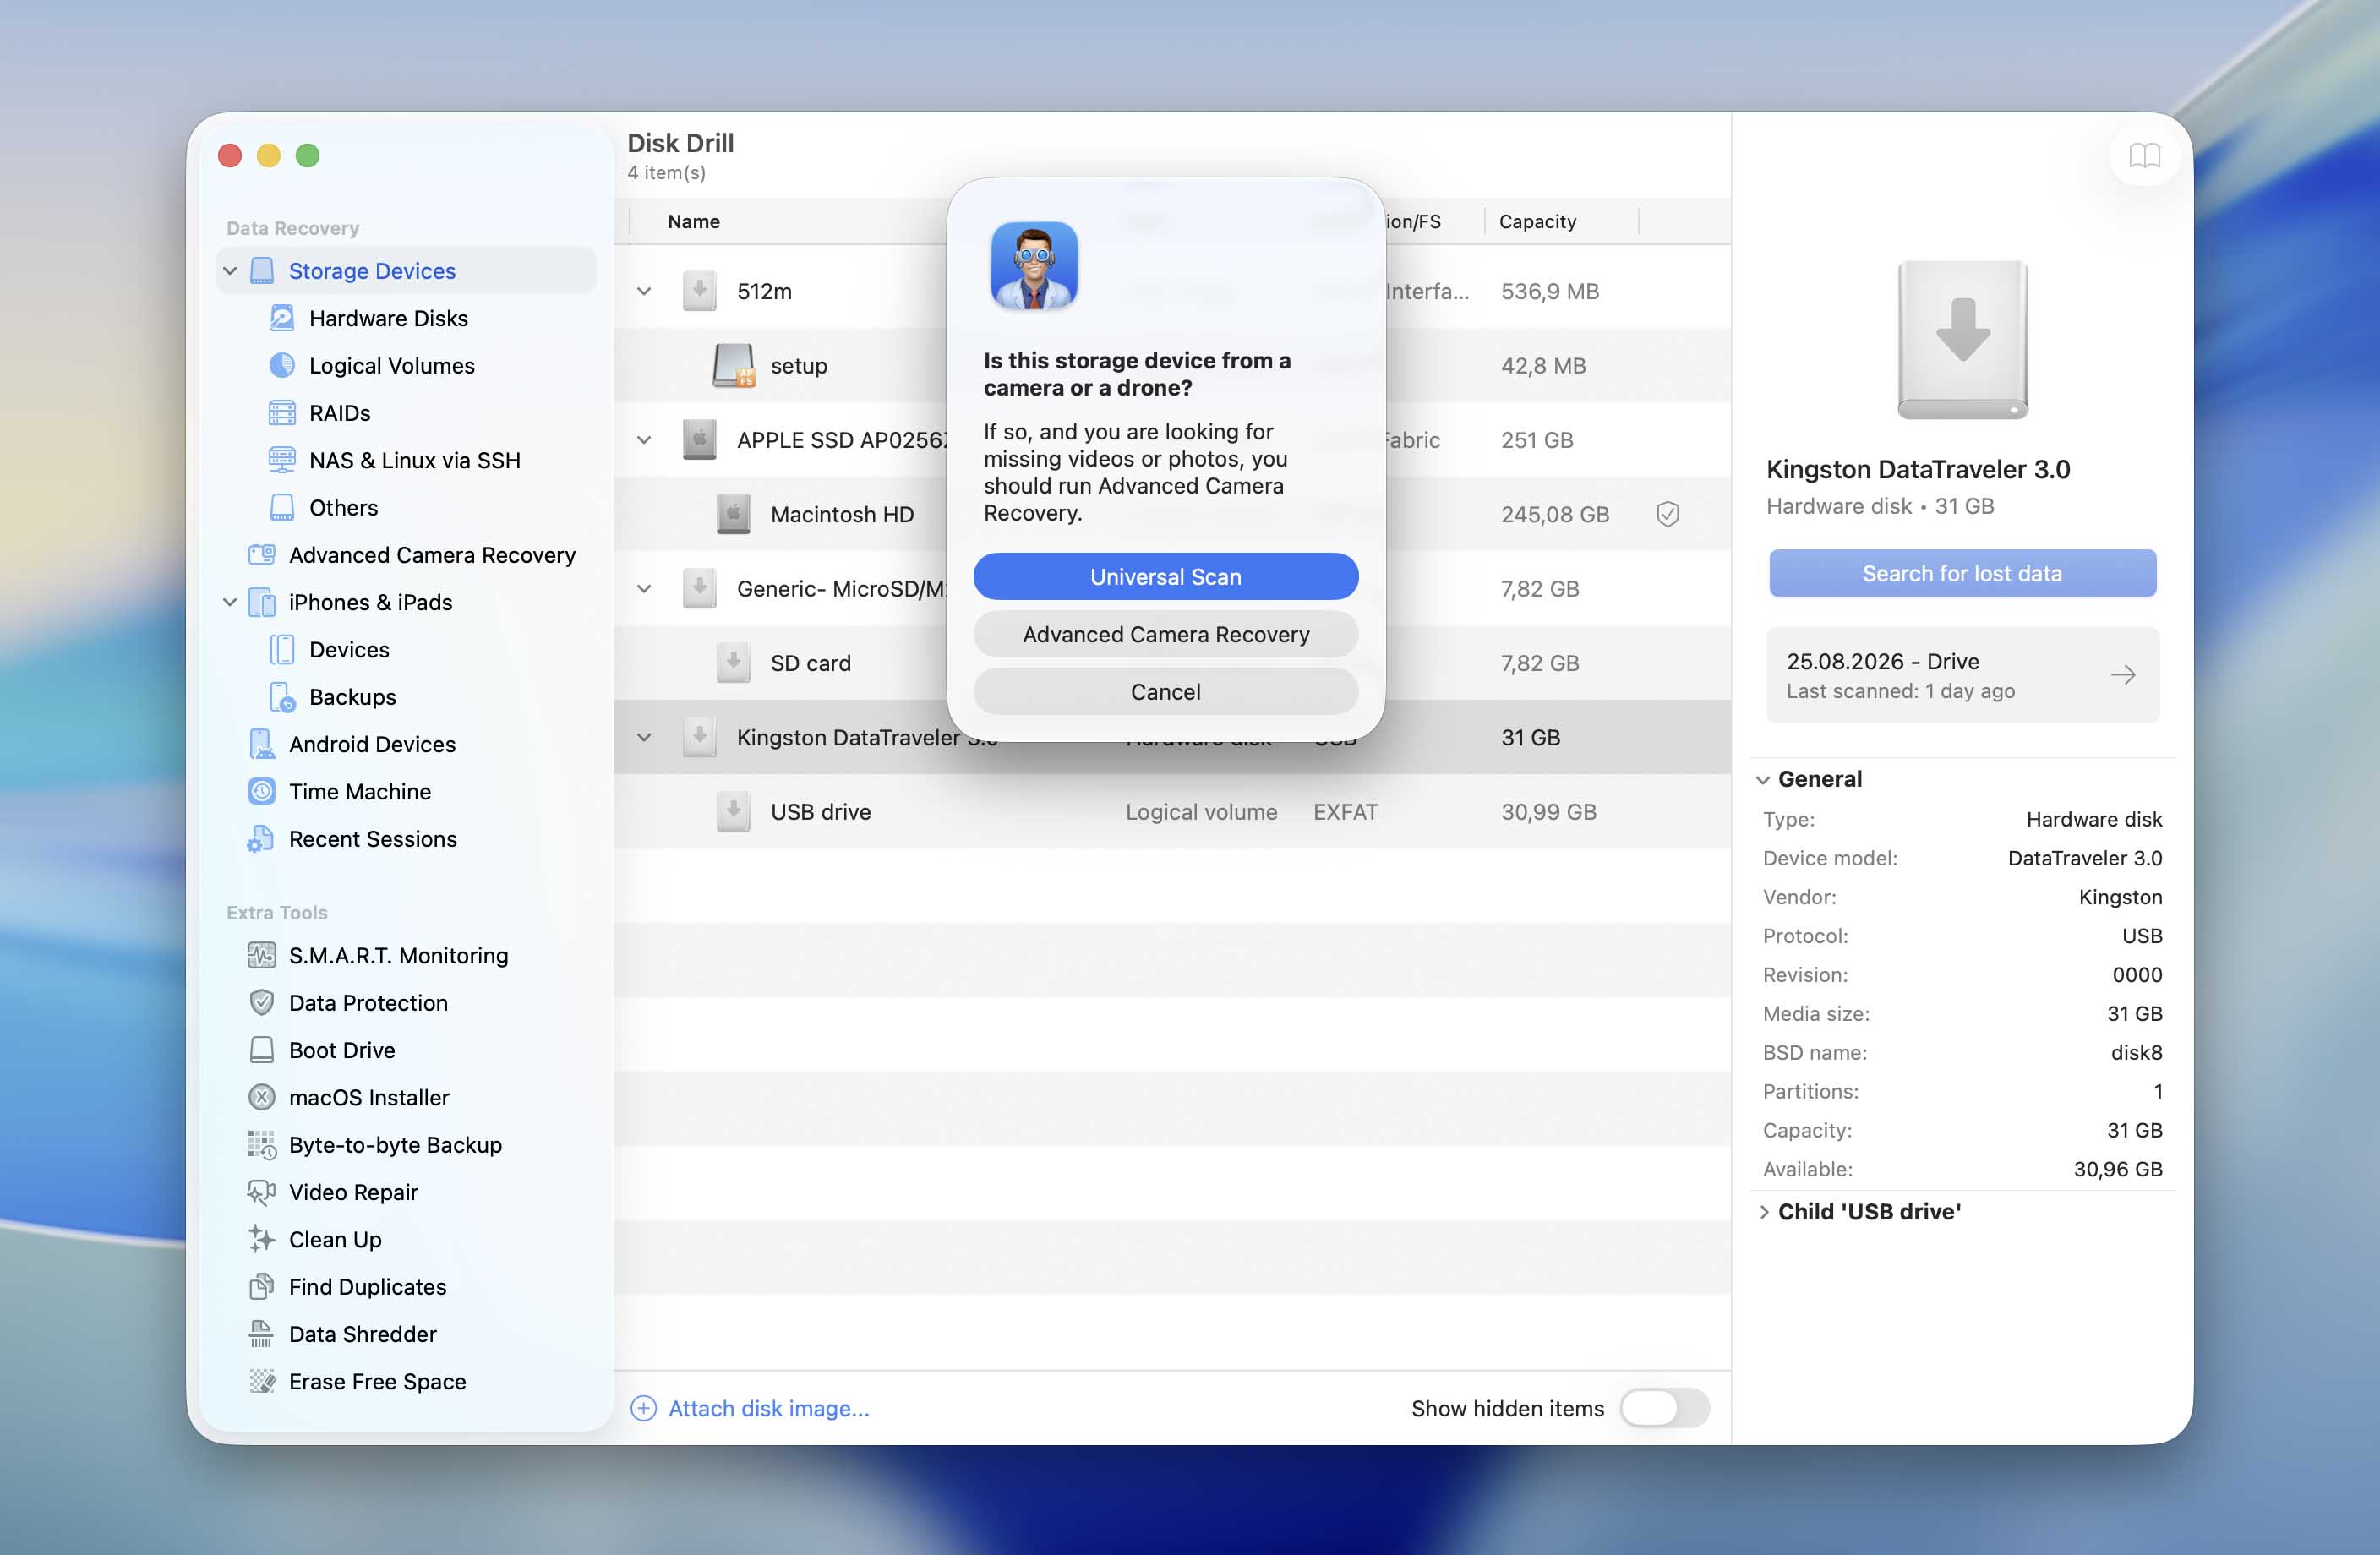2380x1555 pixels.
Task: Open the help book icon
Action: (x=2144, y=155)
